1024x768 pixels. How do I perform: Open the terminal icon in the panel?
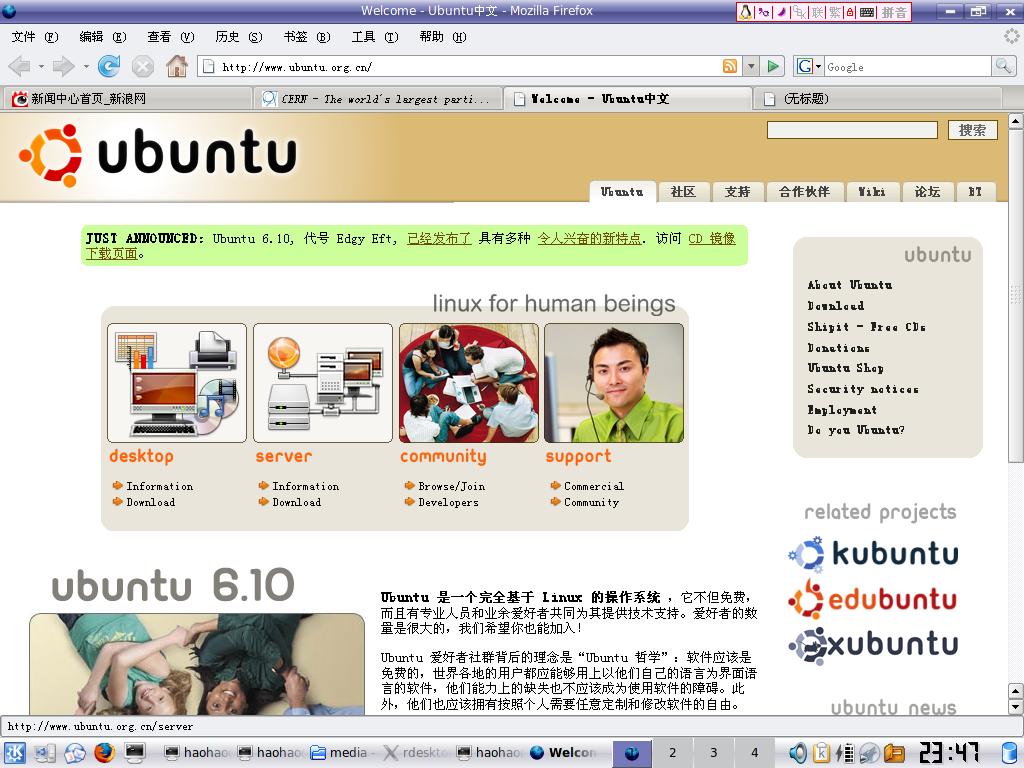click(x=135, y=753)
